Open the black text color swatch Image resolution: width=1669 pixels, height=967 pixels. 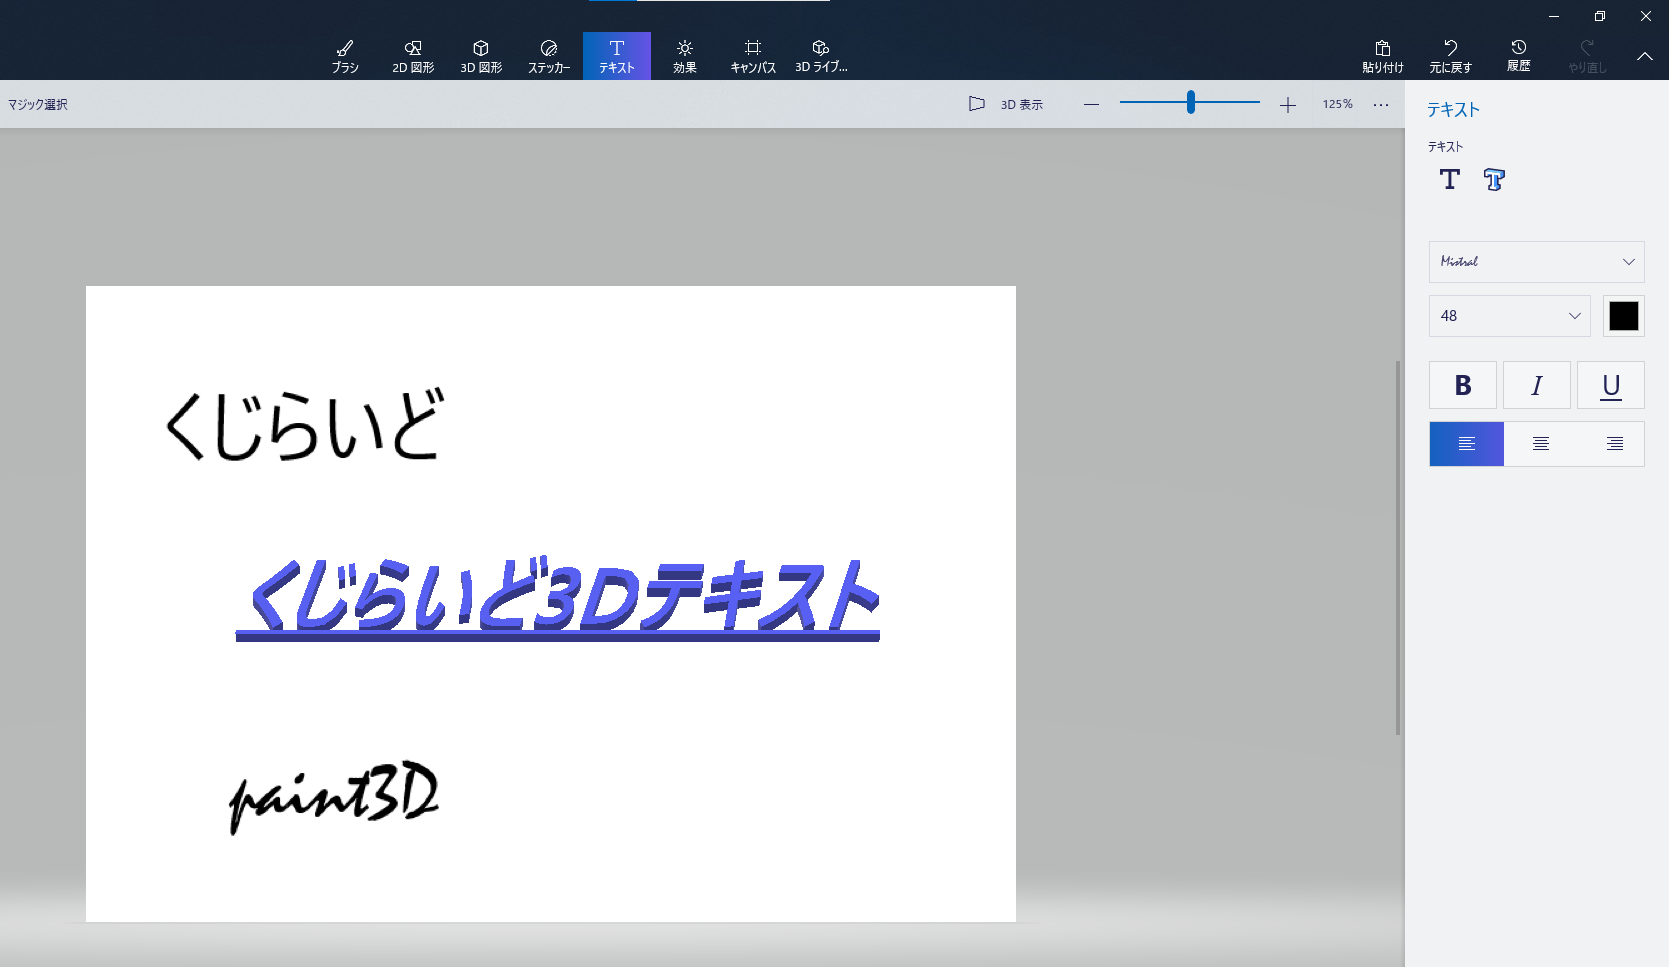coord(1624,316)
